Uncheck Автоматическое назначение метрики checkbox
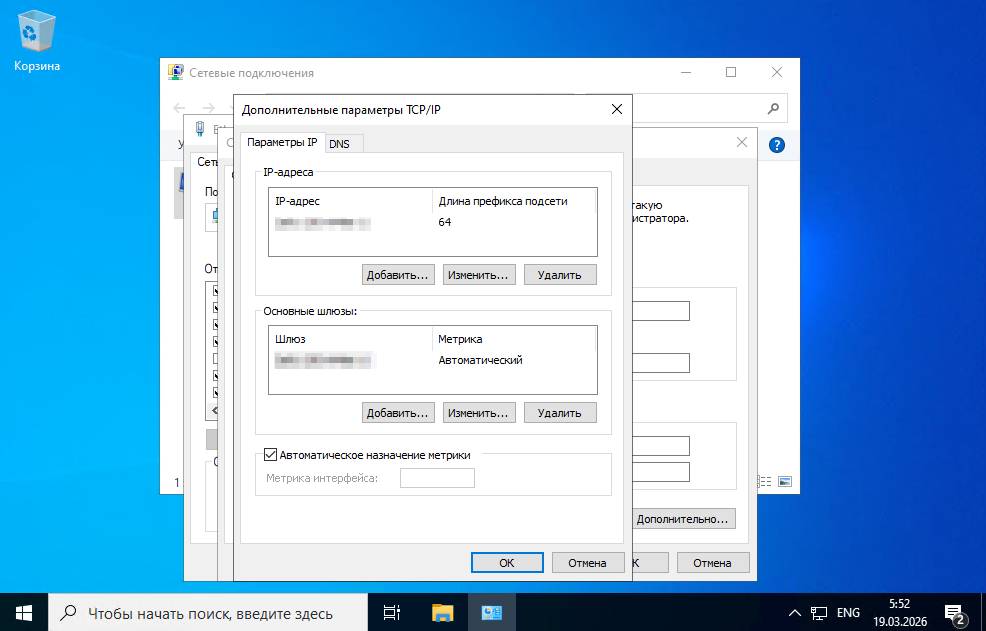This screenshot has width=986, height=631. [270, 454]
